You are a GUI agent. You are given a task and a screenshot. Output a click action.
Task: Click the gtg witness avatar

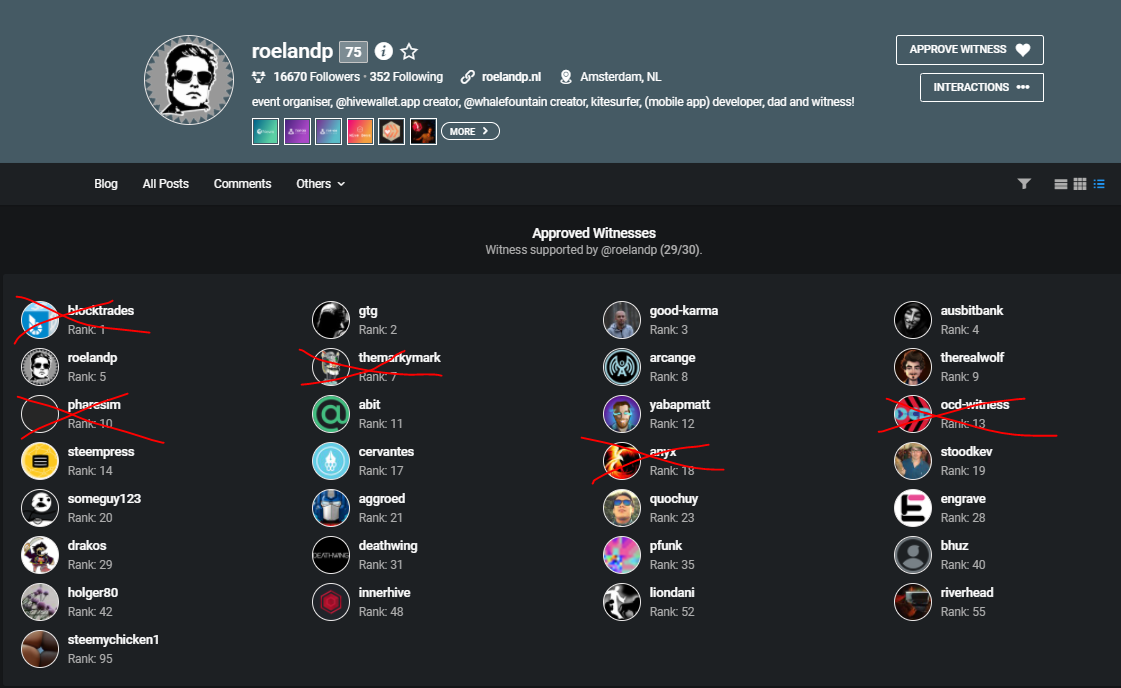331,320
